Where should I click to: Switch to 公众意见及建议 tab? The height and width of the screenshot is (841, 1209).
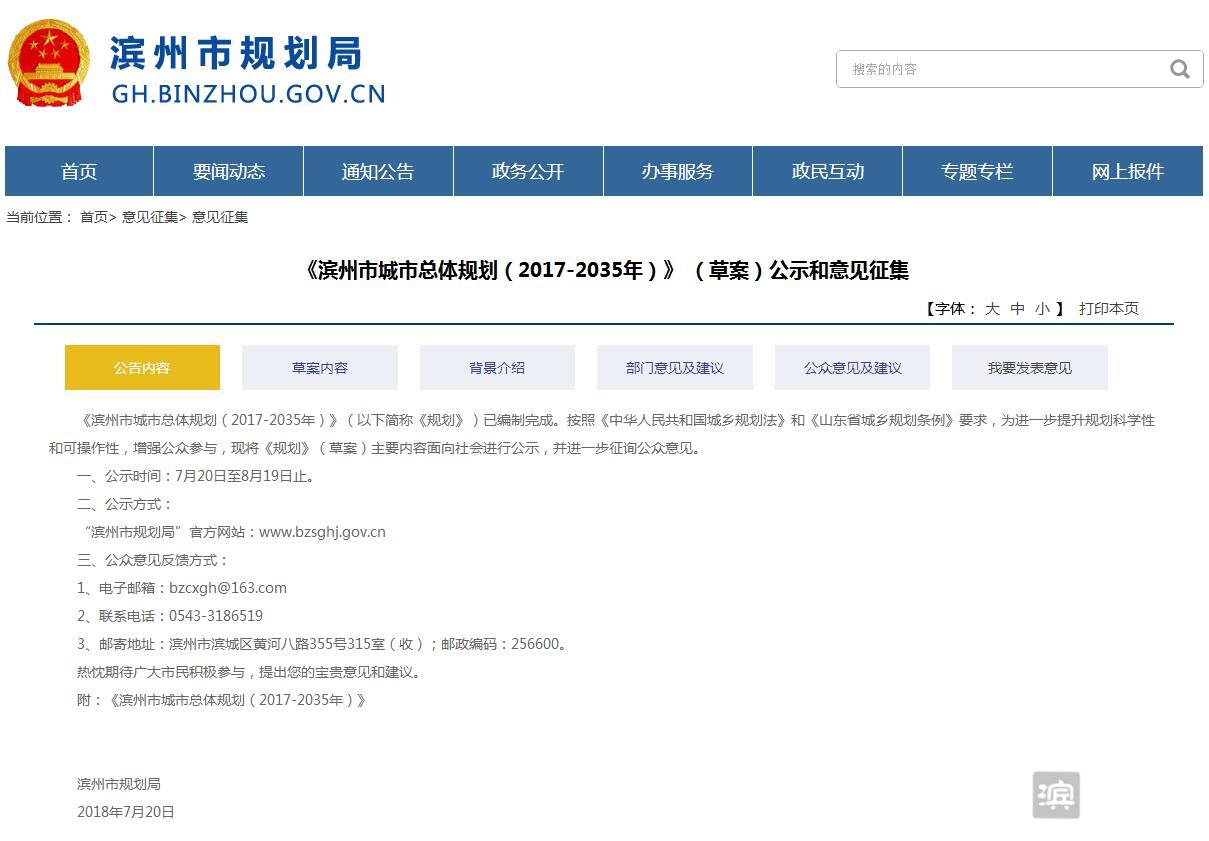(x=853, y=367)
